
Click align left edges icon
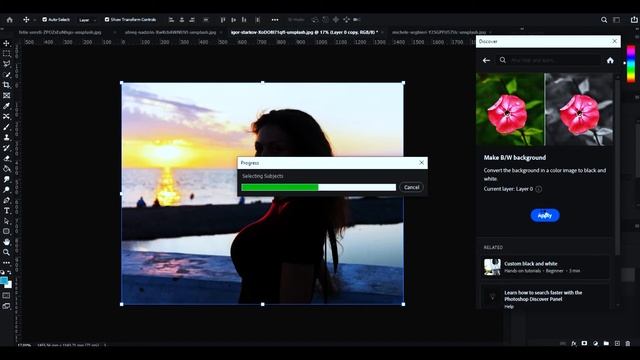pyautogui.click(x=171, y=20)
